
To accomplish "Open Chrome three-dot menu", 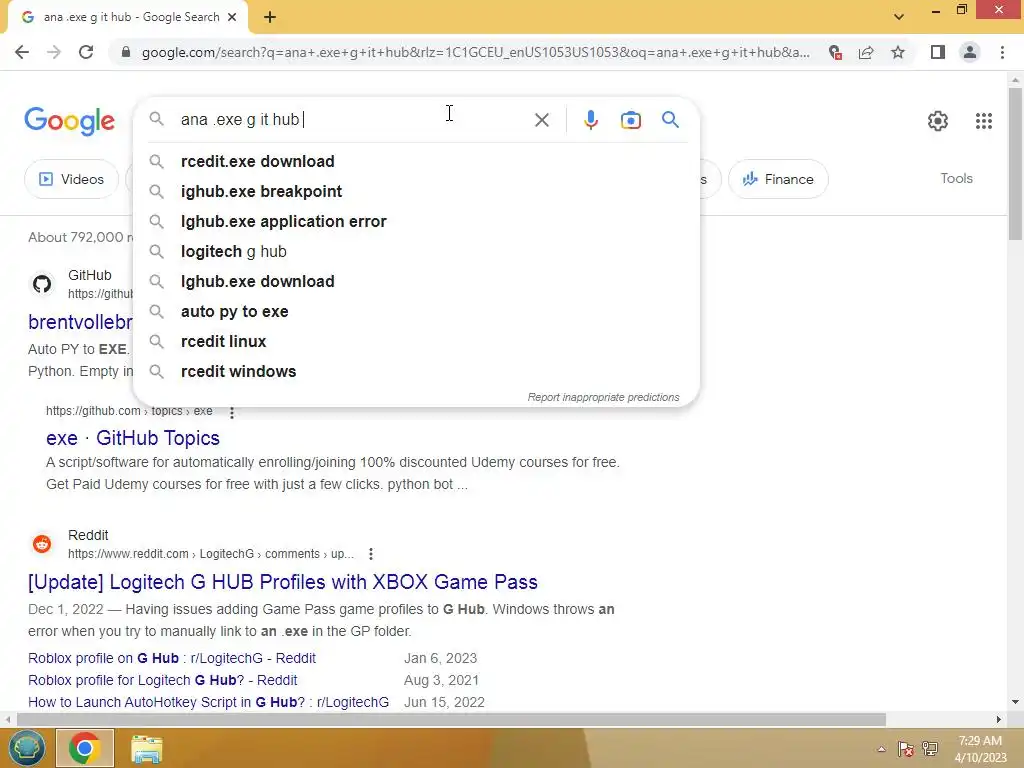I will pyautogui.click(x=1002, y=52).
